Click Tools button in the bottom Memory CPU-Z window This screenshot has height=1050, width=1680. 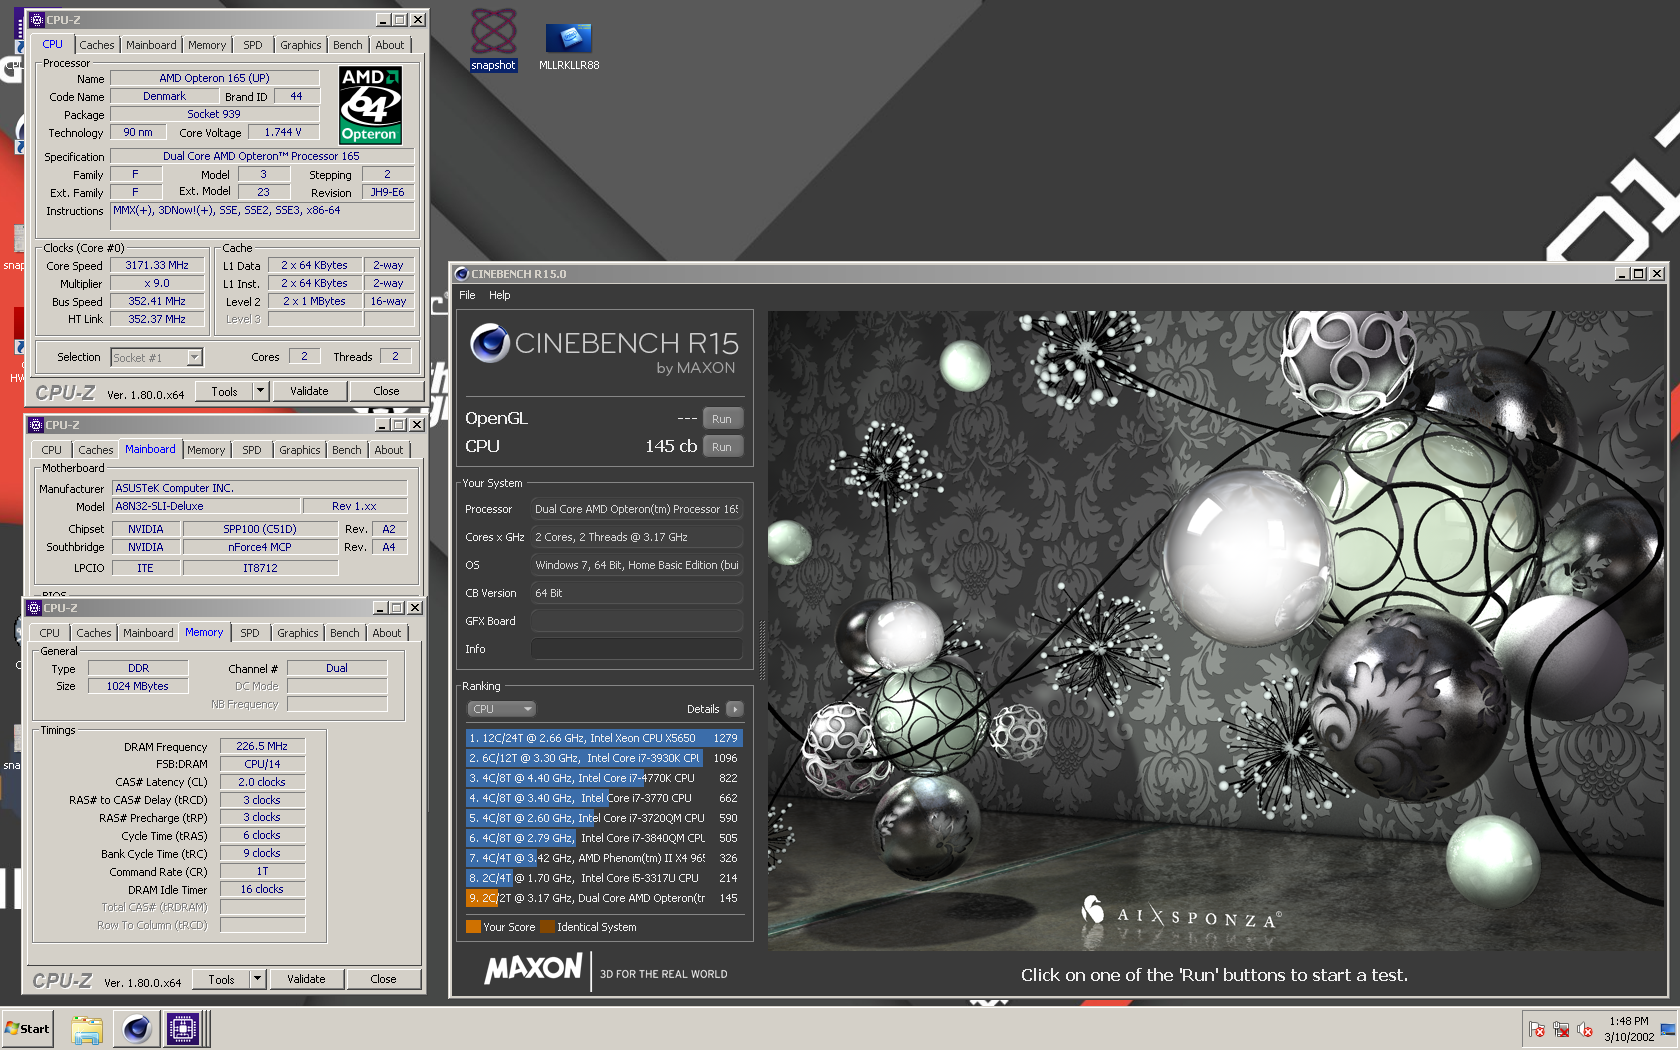pyautogui.click(x=222, y=979)
